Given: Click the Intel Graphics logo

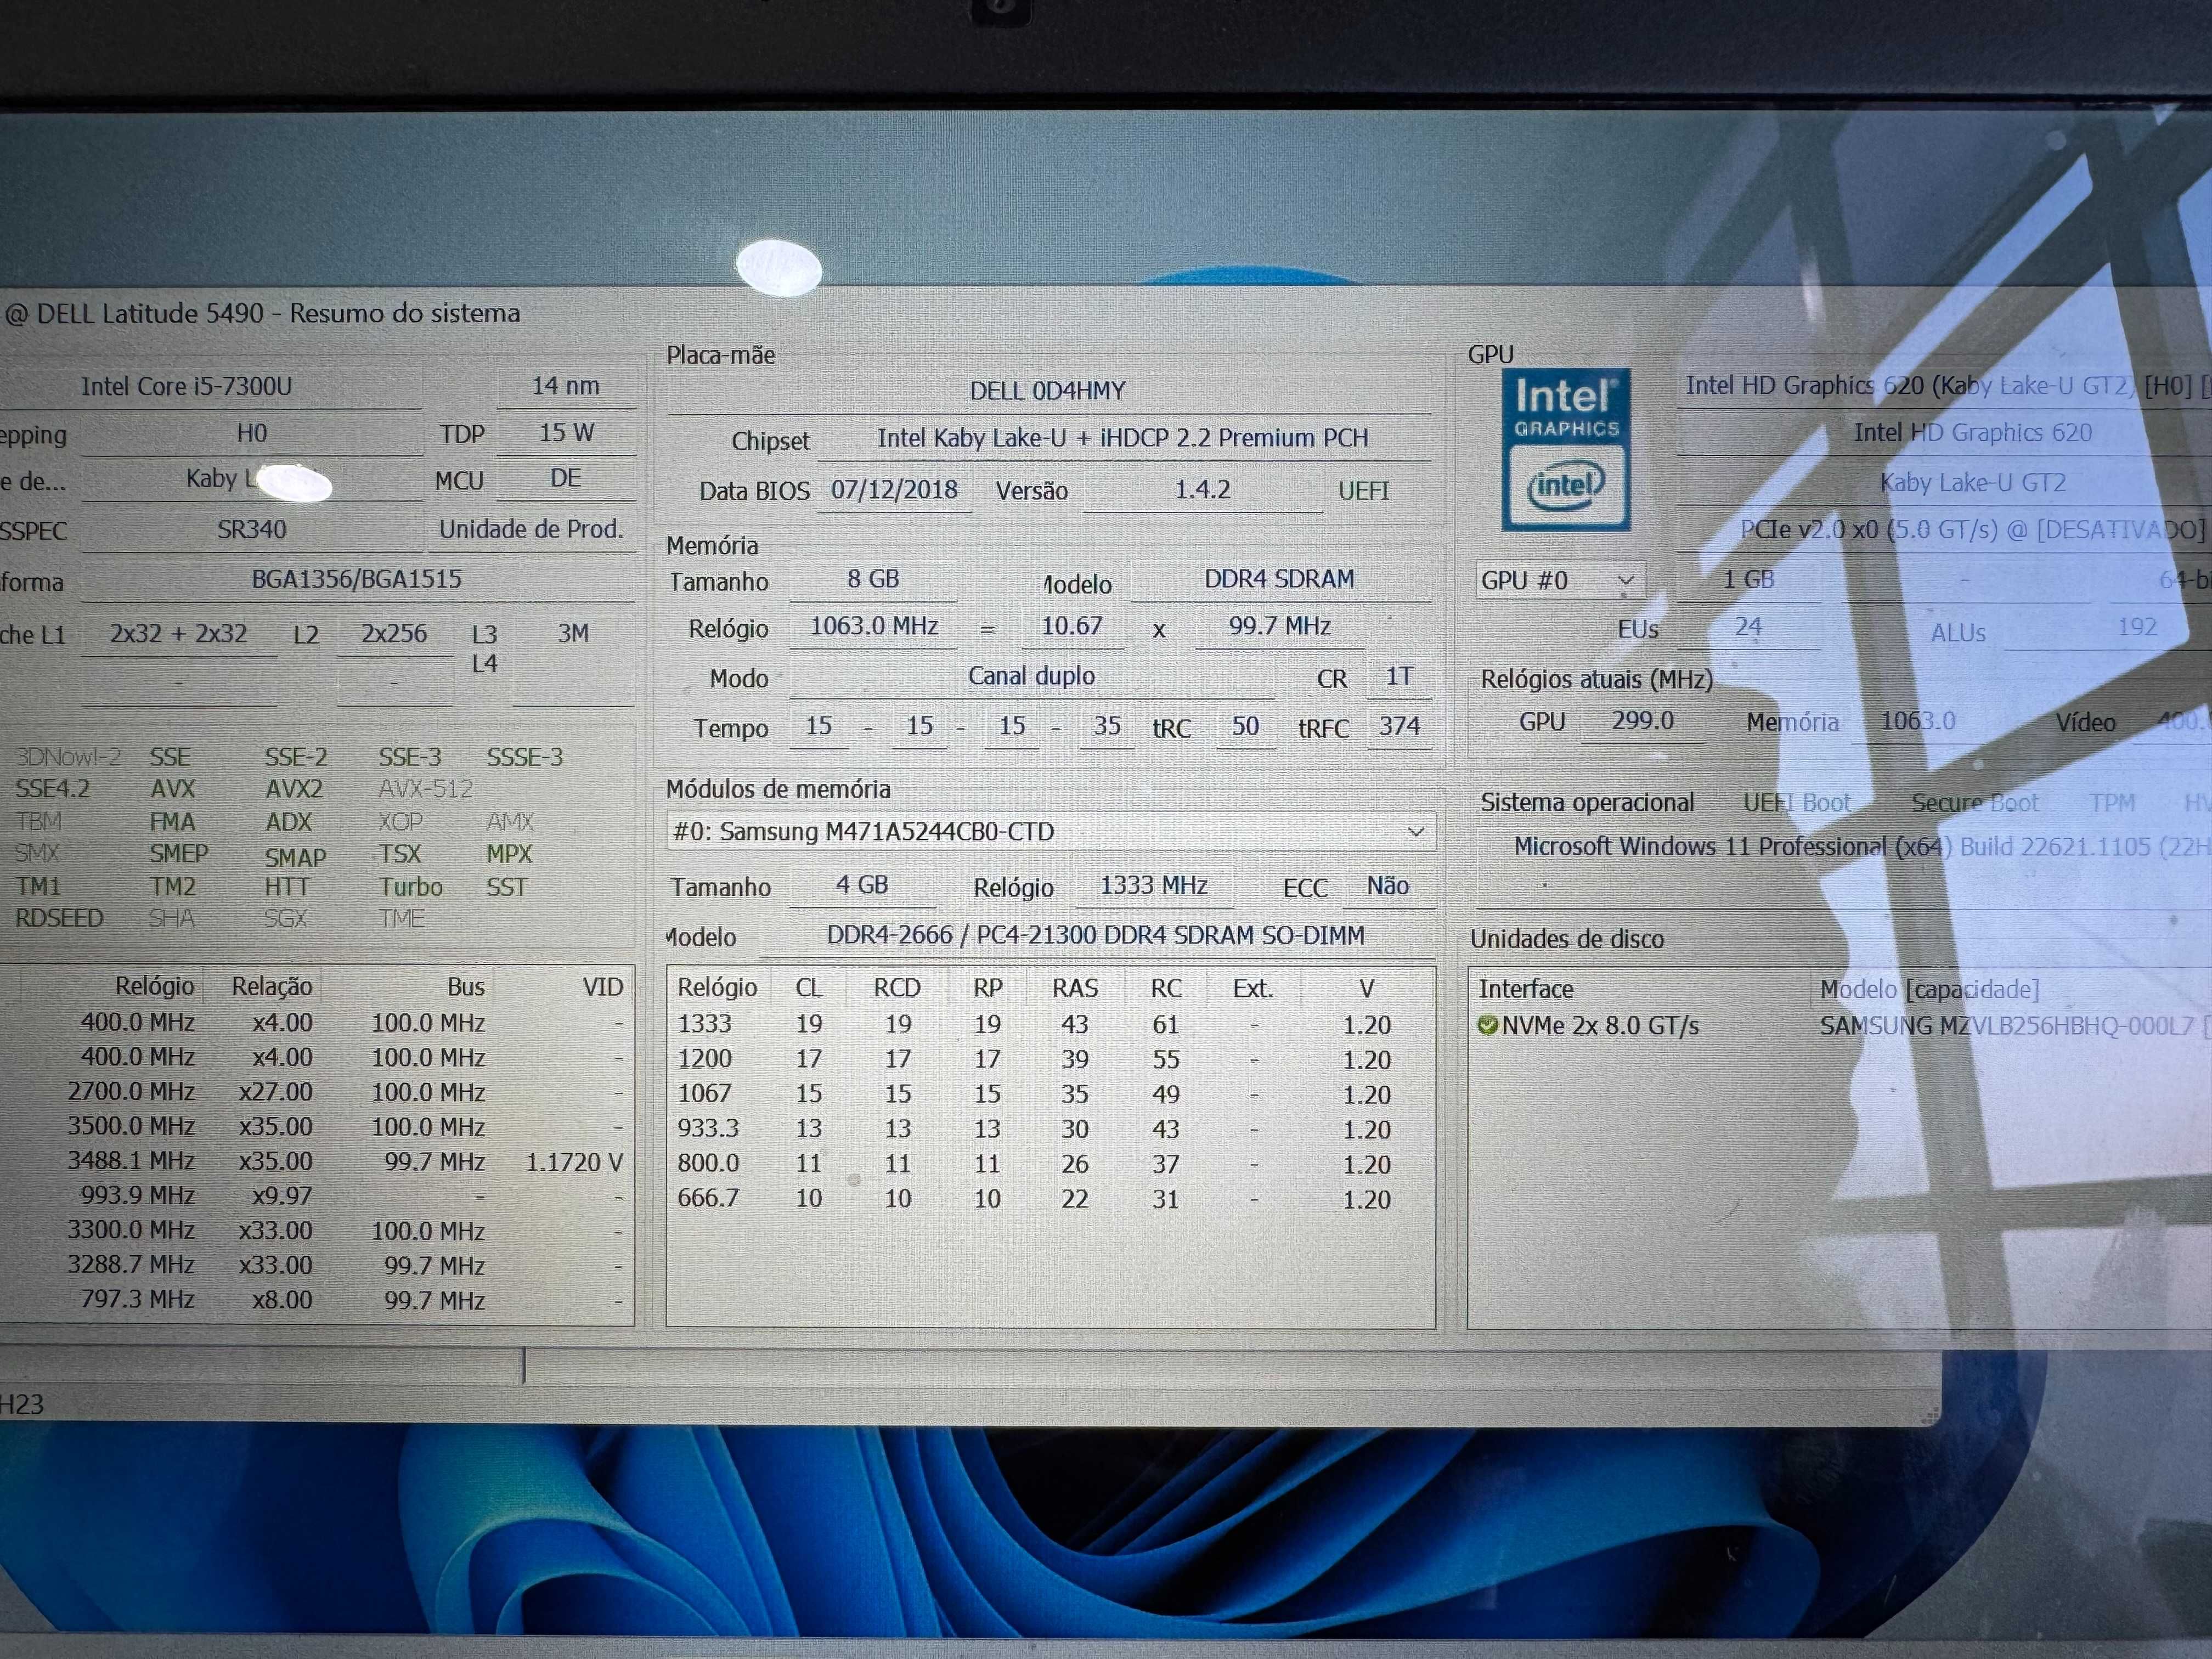Looking at the screenshot, I should [x=1566, y=450].
